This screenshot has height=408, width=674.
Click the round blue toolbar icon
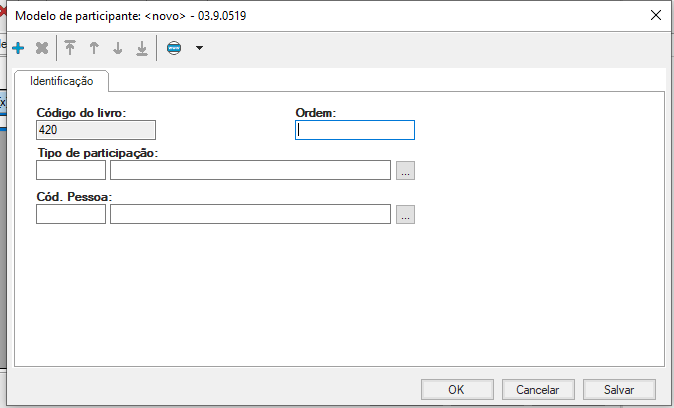pos(174,48)
